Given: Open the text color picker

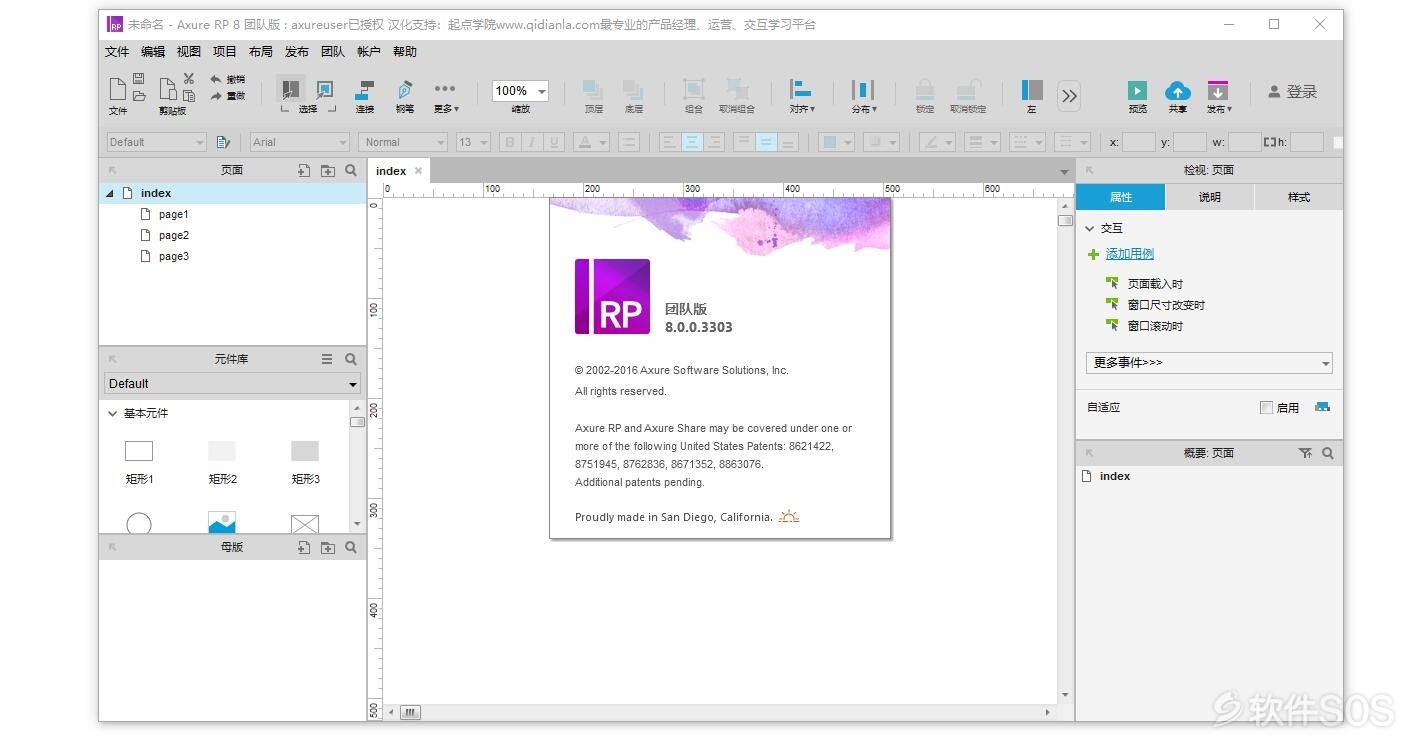Looking at the screenshot, I should [x=591, y=142].
